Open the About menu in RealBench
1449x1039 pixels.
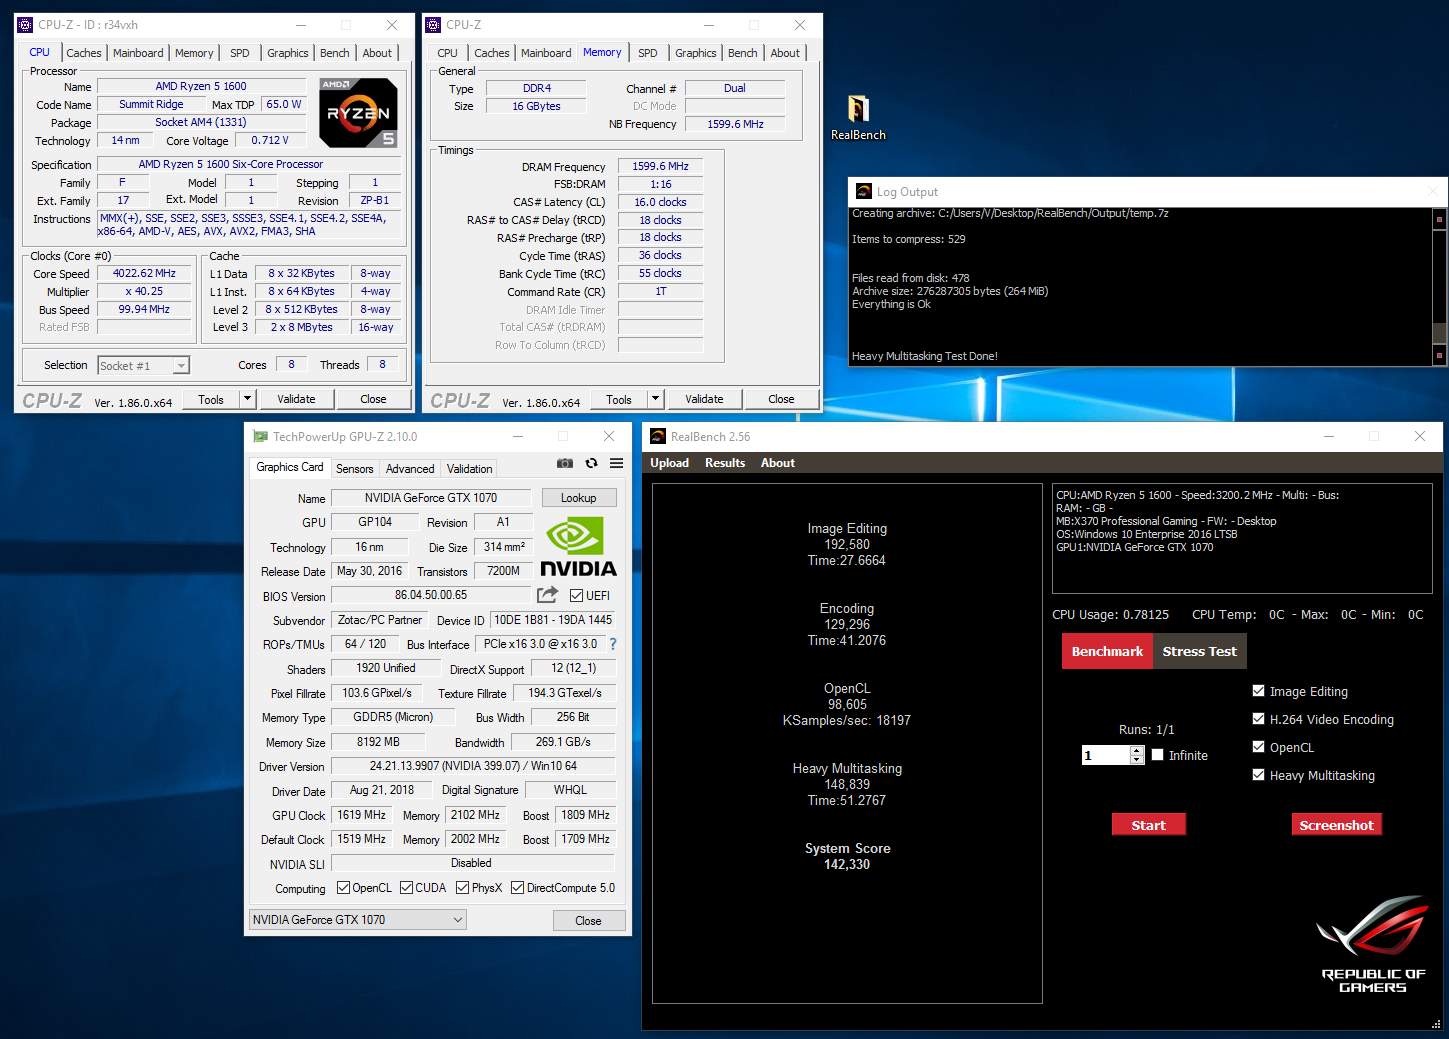778,463
